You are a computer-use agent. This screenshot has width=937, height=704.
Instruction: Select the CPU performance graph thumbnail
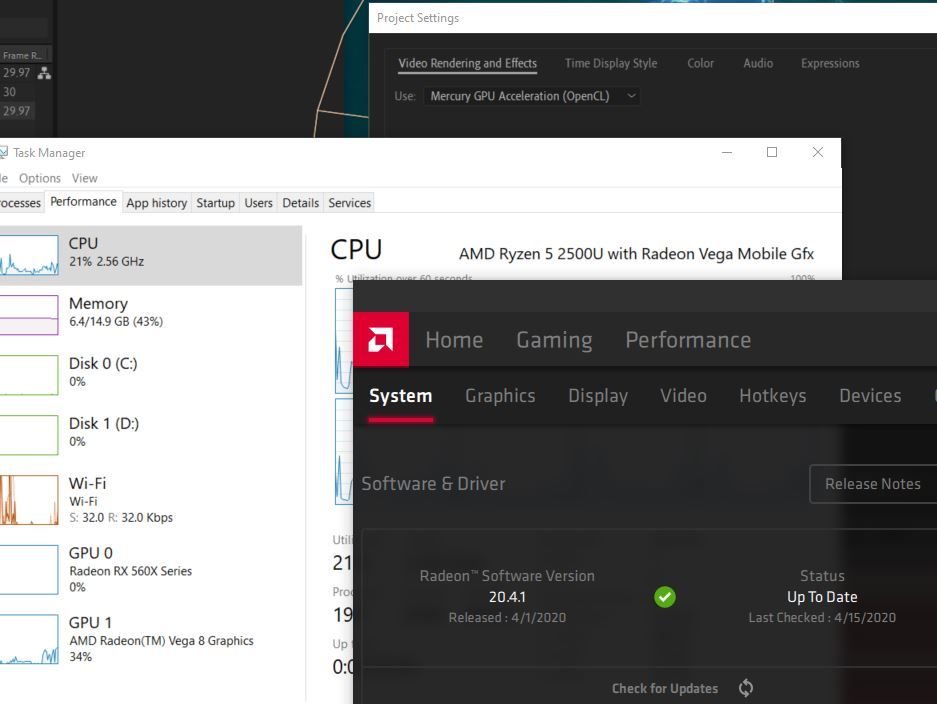pos(29,255)
